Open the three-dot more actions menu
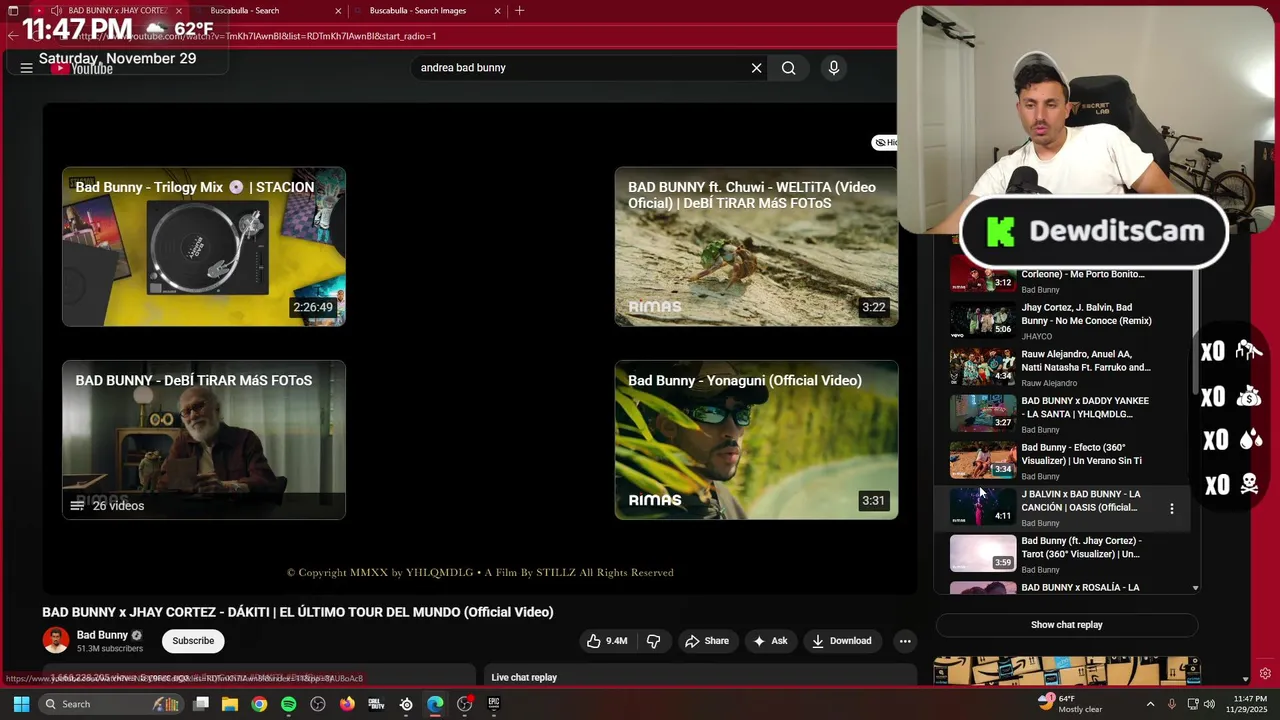The height and width of the screenshot is (720, 1280). click(x=905, y=641)
